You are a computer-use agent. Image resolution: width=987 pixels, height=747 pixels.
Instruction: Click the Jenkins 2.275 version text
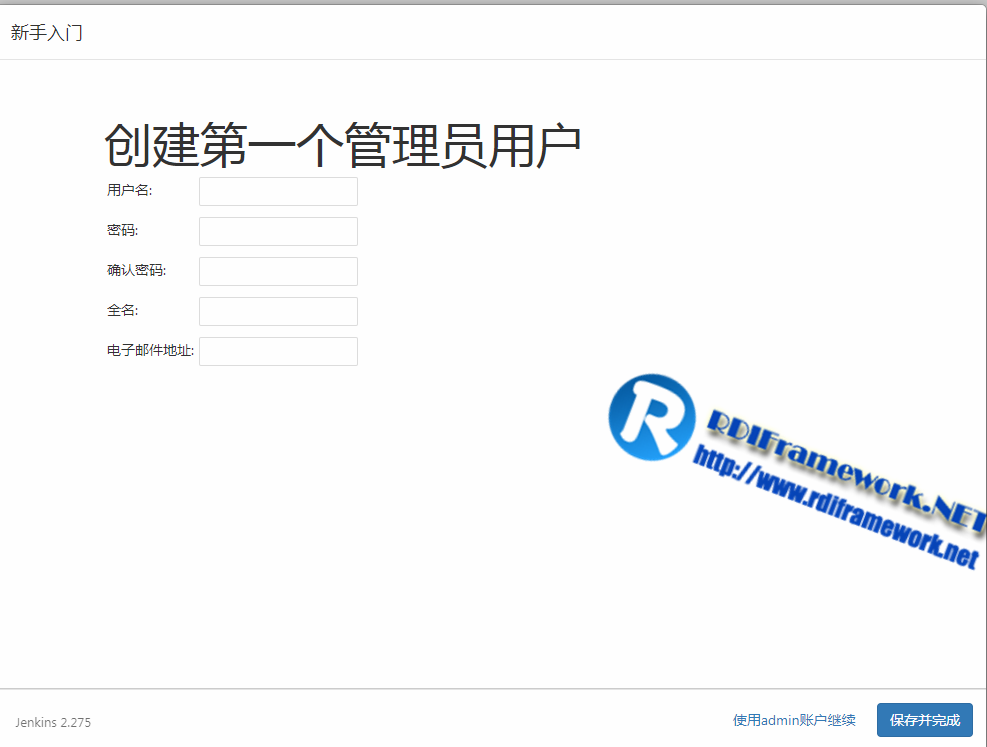54,722
